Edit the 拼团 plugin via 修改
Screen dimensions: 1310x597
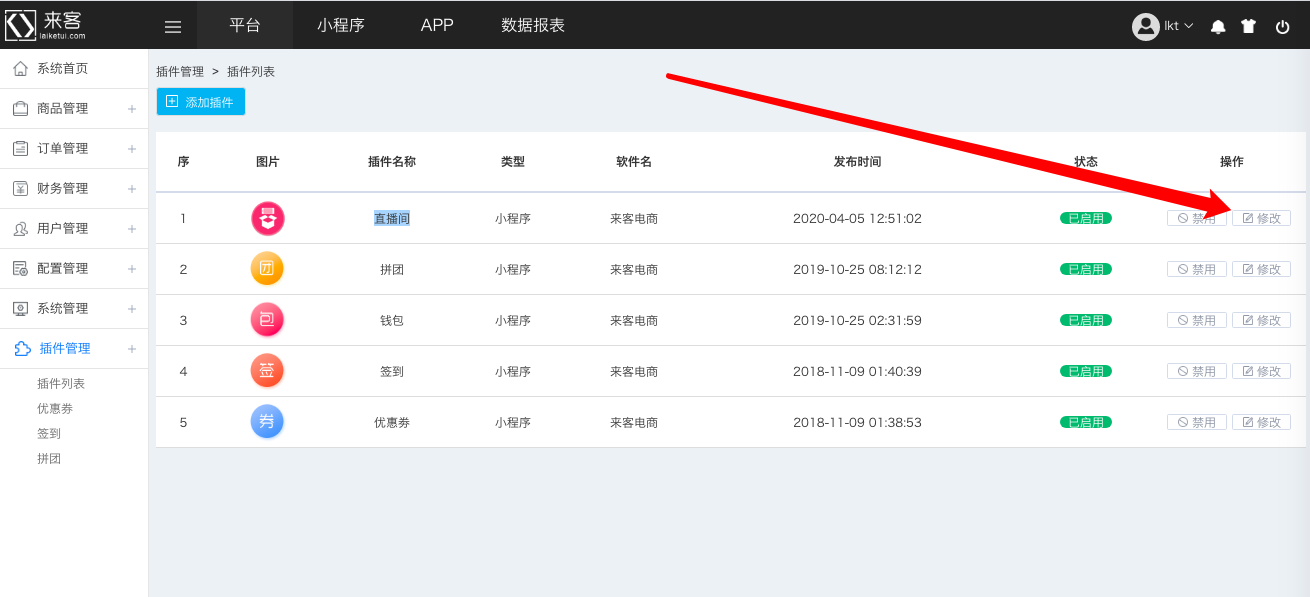1261,269
